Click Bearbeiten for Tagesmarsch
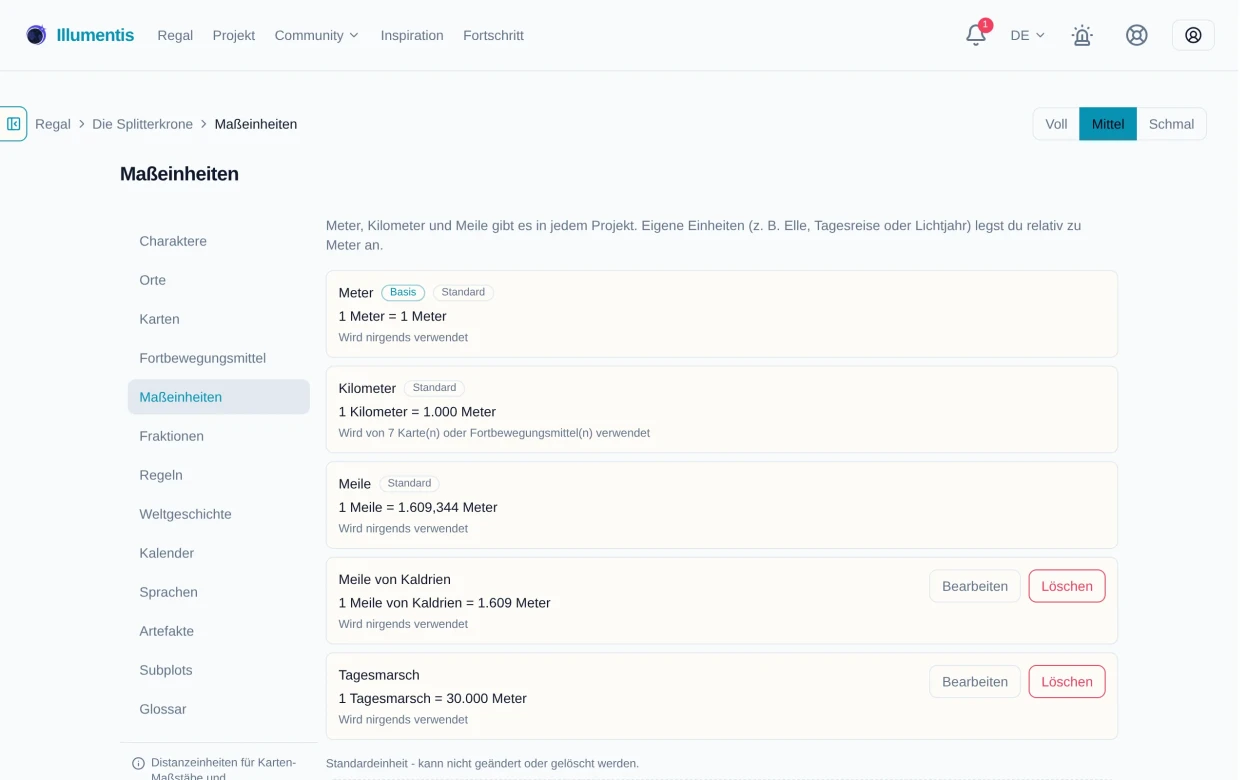 975,682
